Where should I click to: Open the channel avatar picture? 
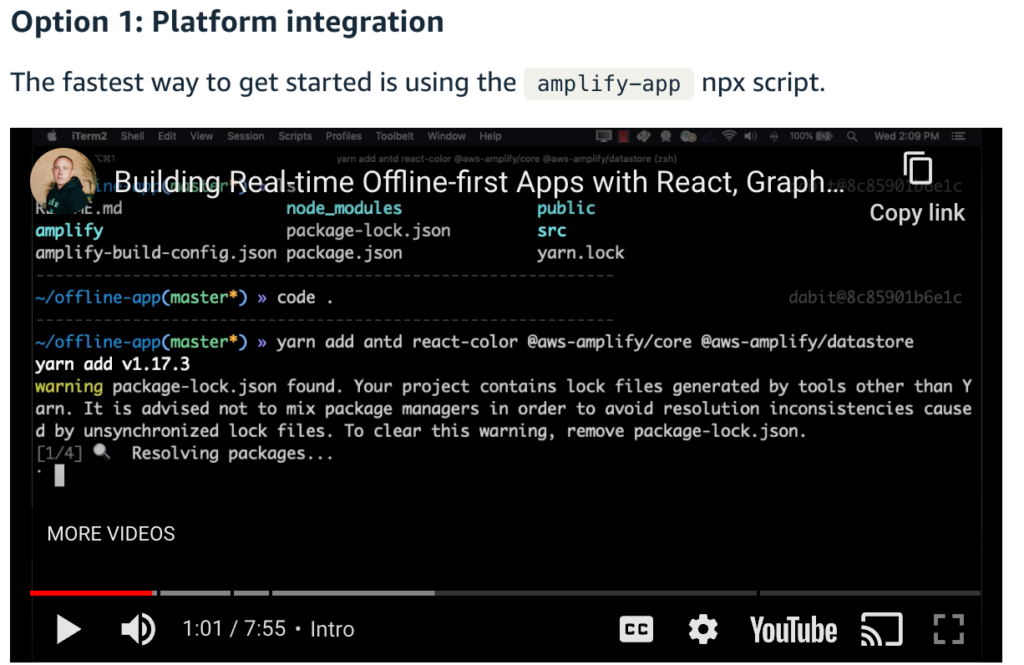[x=63, y=181]
